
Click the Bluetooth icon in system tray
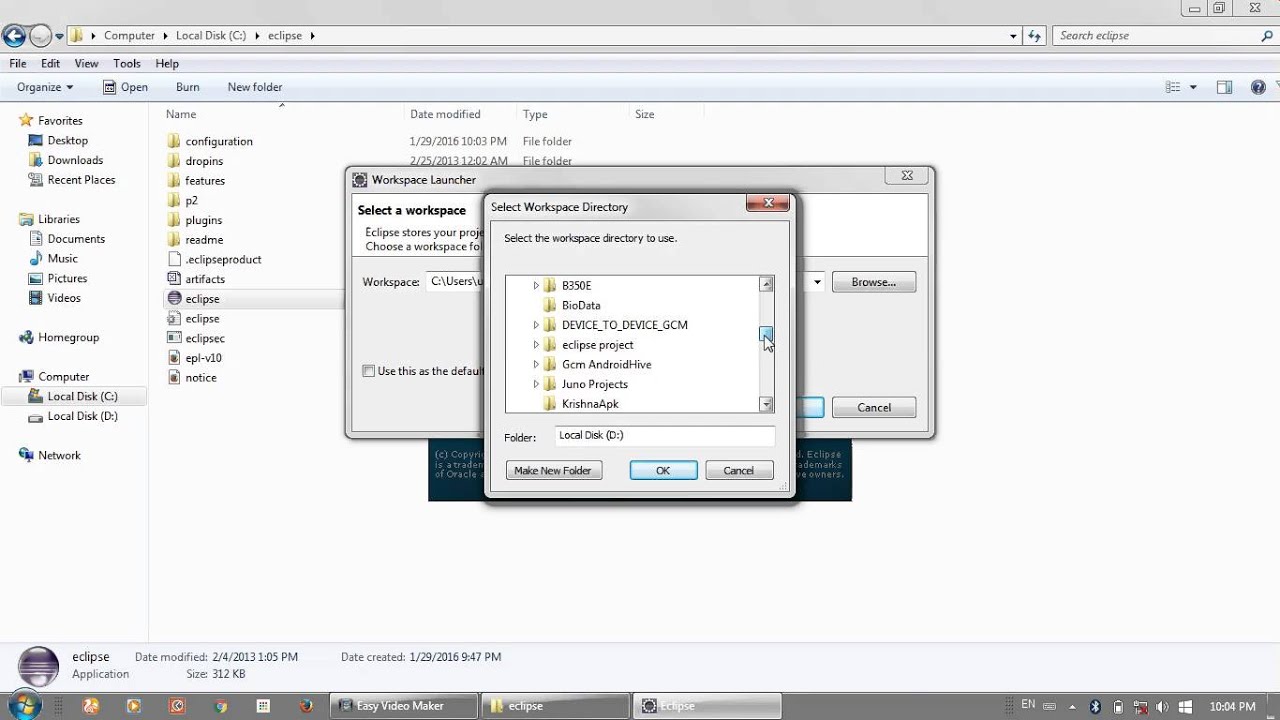pos(1095,706)
